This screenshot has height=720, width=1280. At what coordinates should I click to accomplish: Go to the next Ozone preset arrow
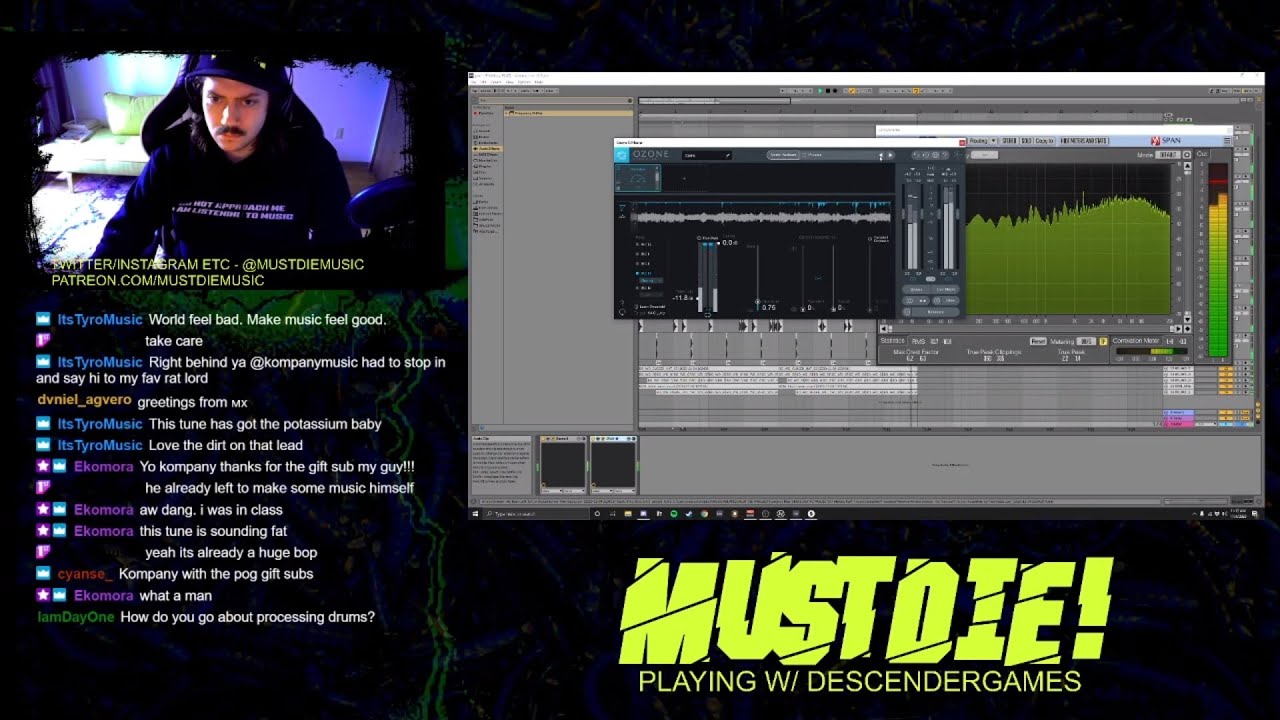(890, 155)
